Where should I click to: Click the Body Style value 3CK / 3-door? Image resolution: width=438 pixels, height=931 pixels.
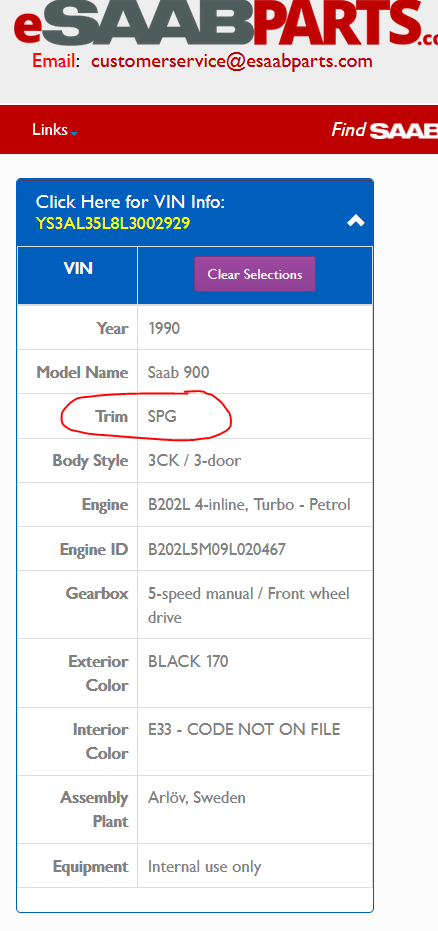[x=194, y=460]
